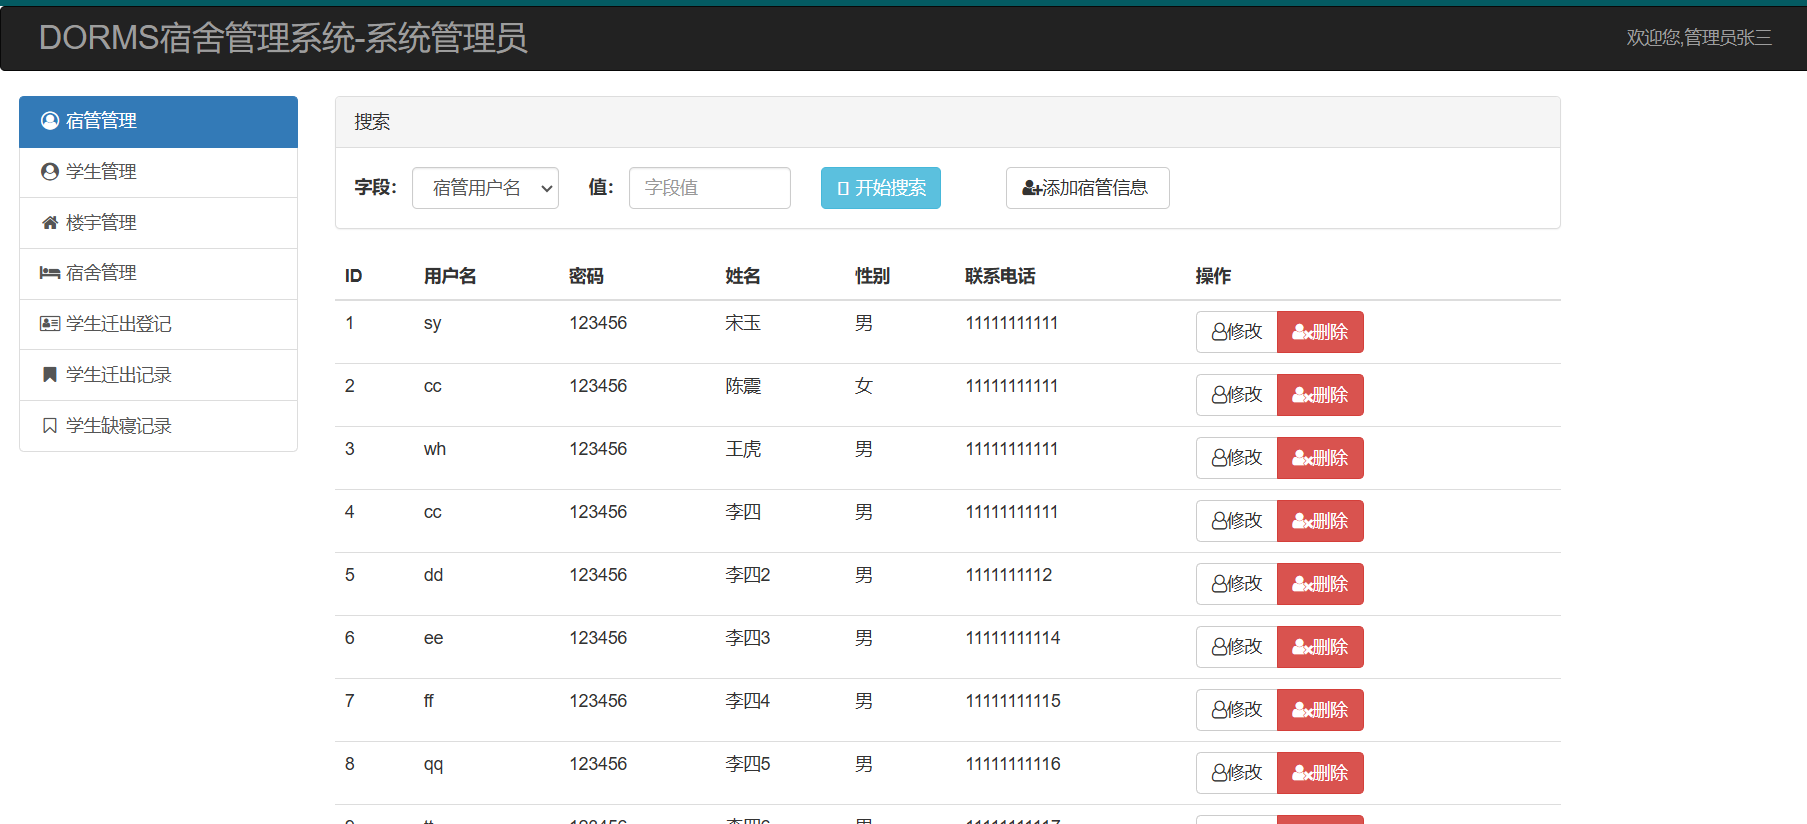
Task: Click the 密码 column header
Action: 586,276
